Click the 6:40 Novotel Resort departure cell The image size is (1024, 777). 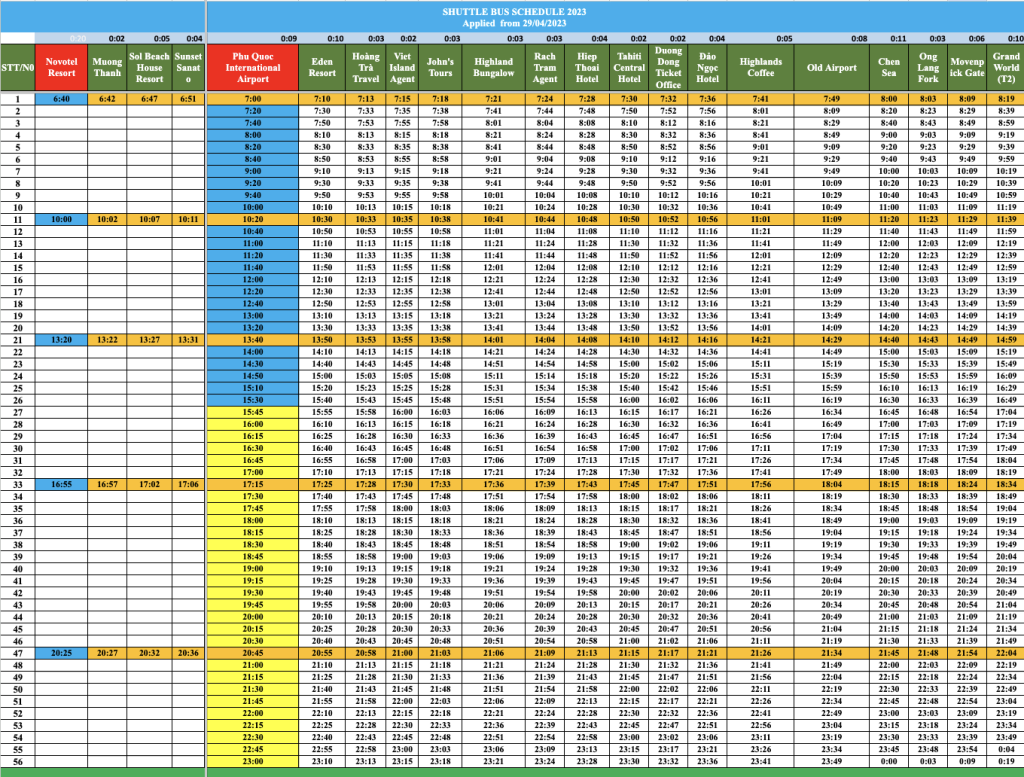click(x=61, y=99)
